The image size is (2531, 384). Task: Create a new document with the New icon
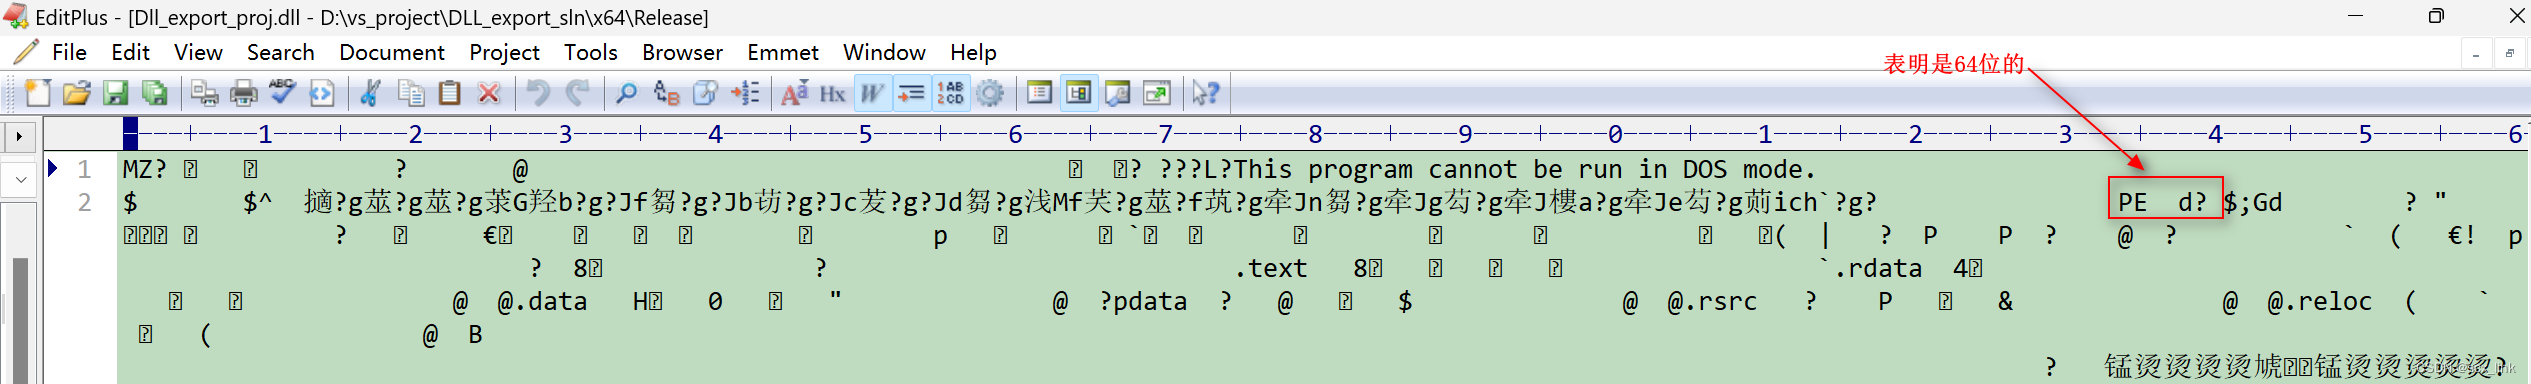[38, 93]
